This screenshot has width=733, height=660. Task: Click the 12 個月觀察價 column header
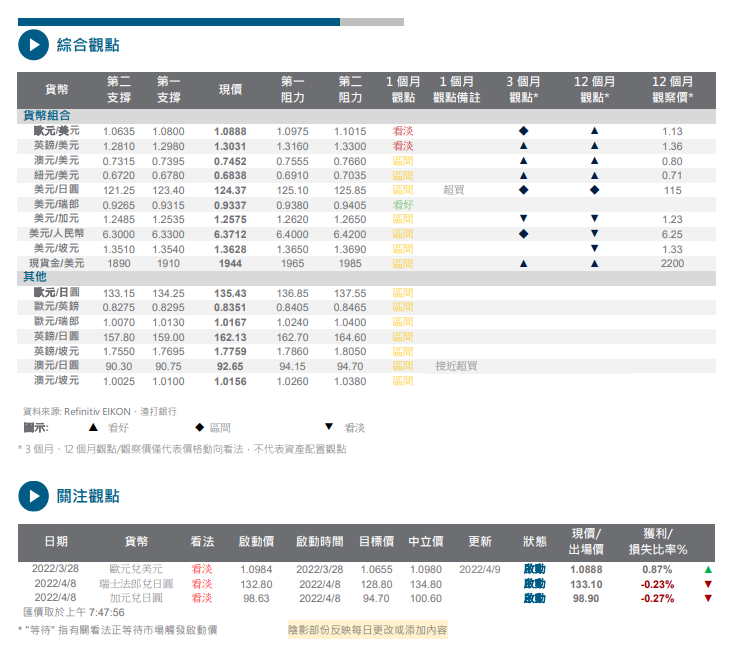(x=672, y=89)
